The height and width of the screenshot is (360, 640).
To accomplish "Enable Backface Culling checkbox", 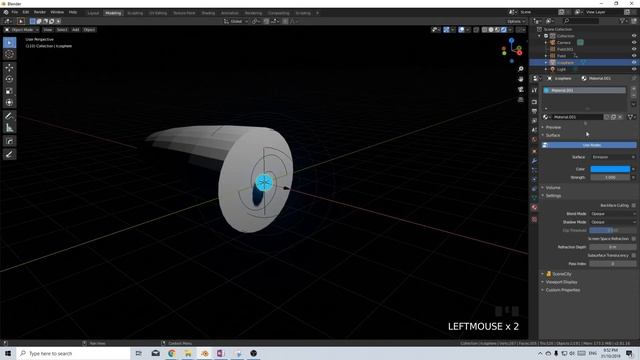I will (633, 205).
